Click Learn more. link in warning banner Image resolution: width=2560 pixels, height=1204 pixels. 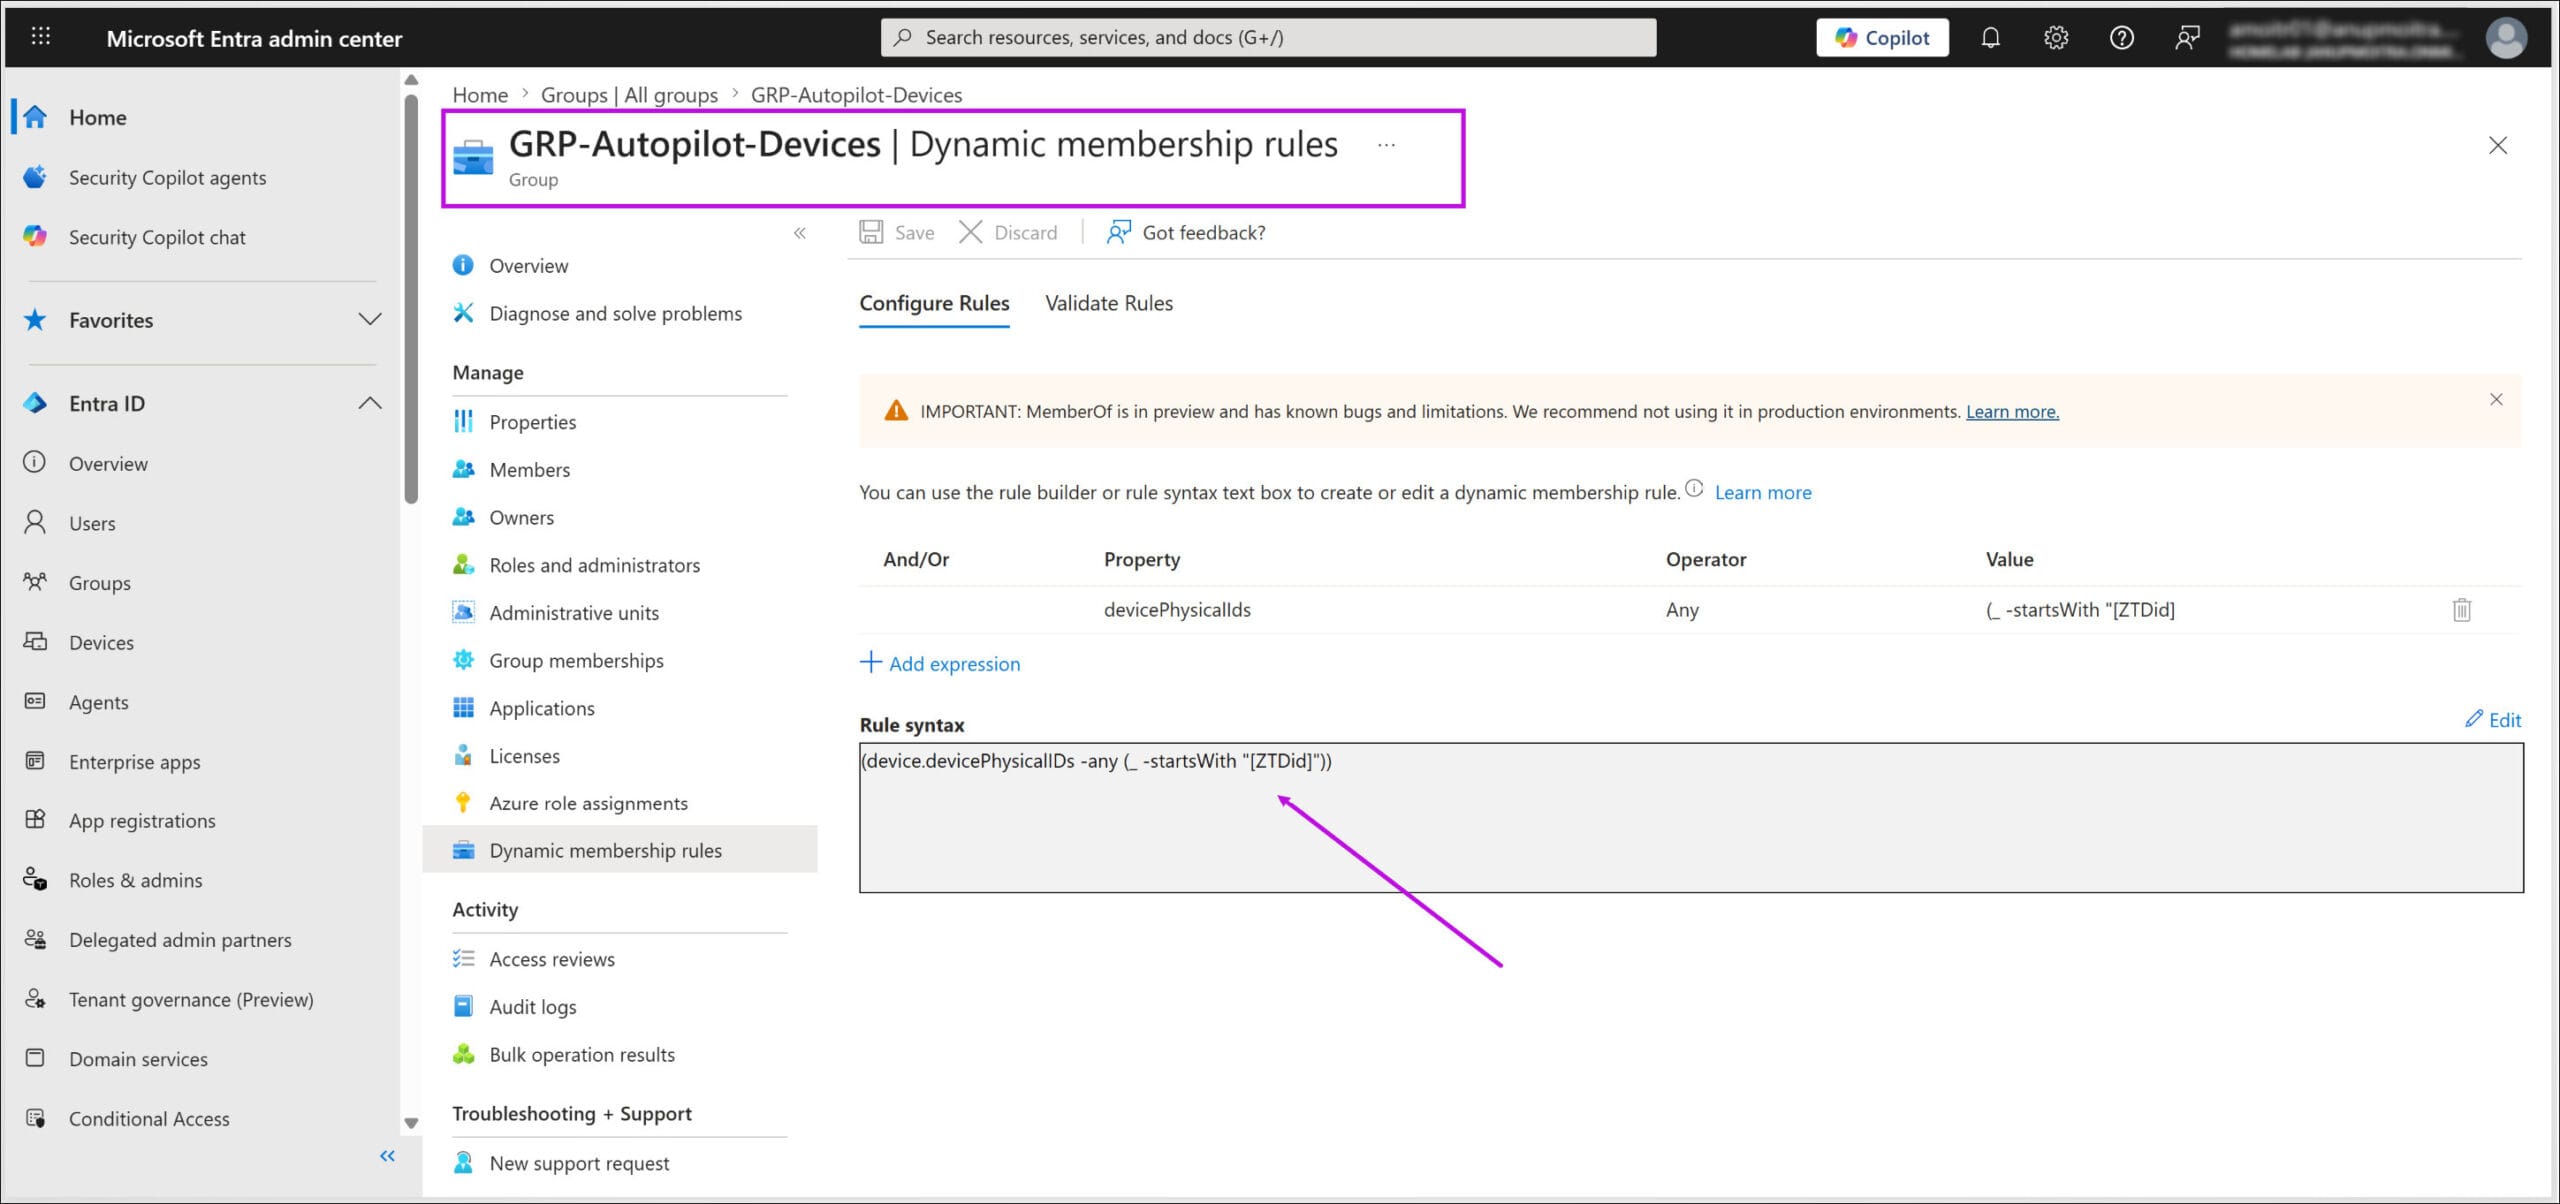(2012, 412)
